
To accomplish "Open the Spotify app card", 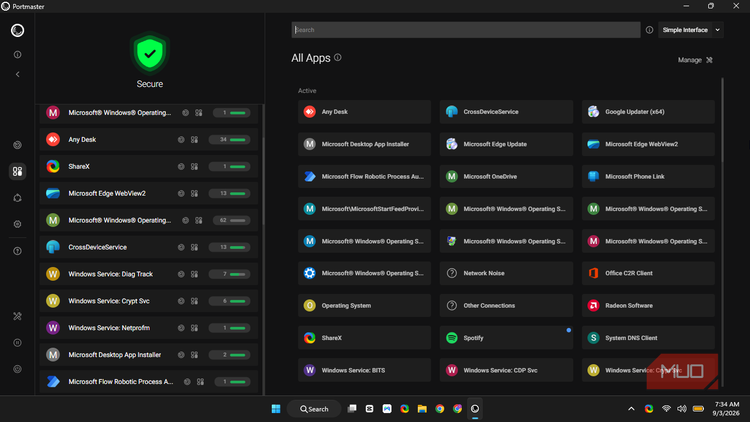I will point(506,338).
